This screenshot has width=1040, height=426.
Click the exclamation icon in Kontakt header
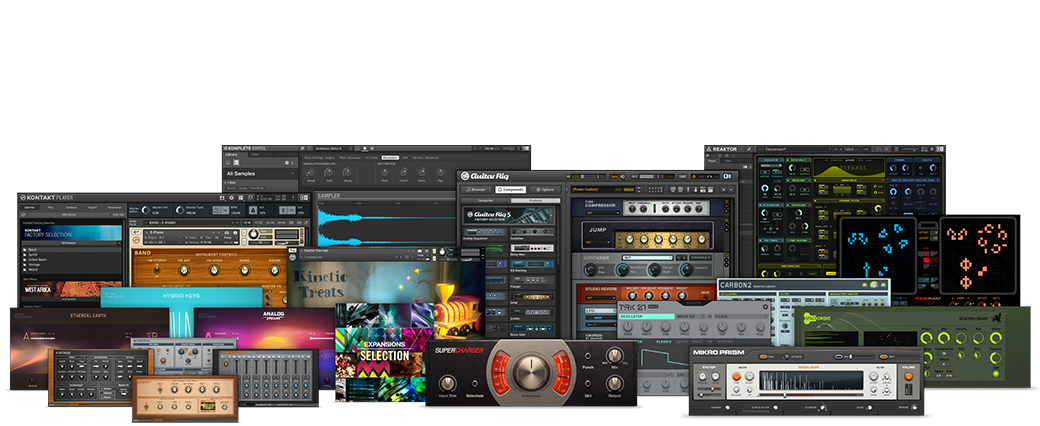click(x=292, y=198)
